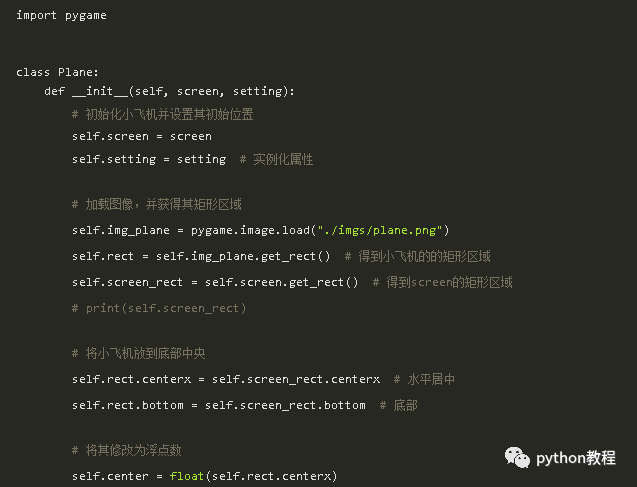Click the '# print(self.screen_rect)' commented line

159,308
